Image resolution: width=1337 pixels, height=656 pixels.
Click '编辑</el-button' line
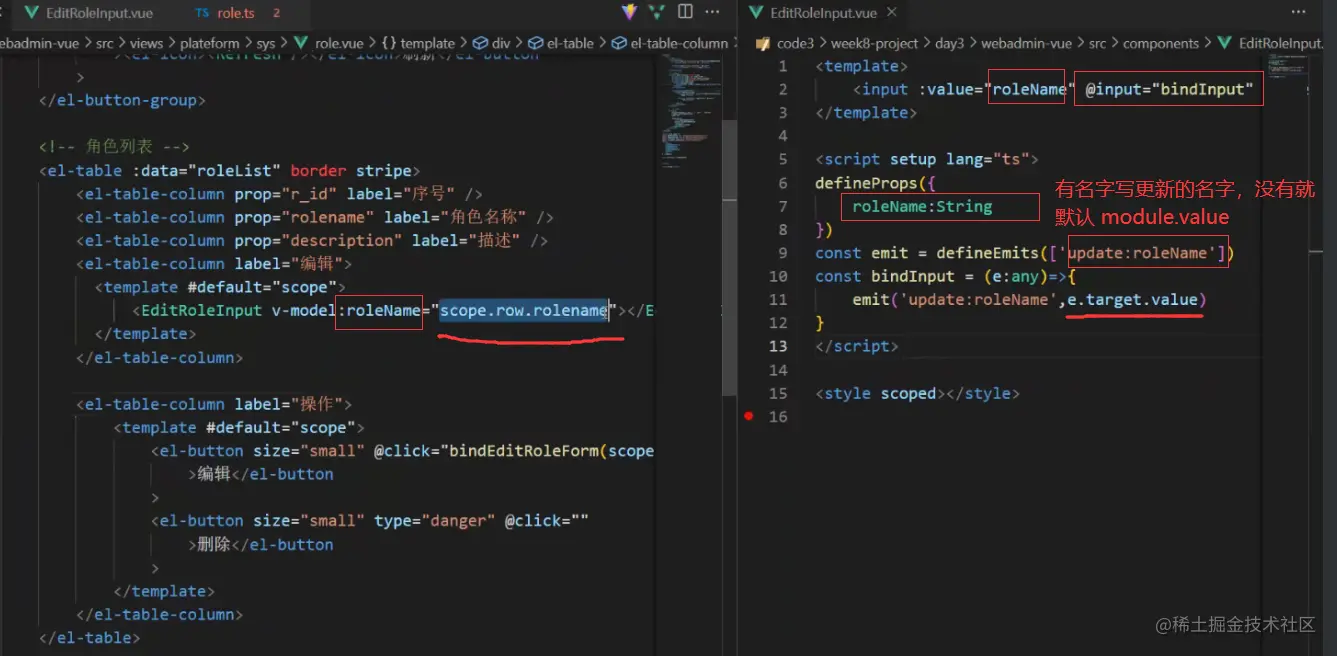[261, 474]
